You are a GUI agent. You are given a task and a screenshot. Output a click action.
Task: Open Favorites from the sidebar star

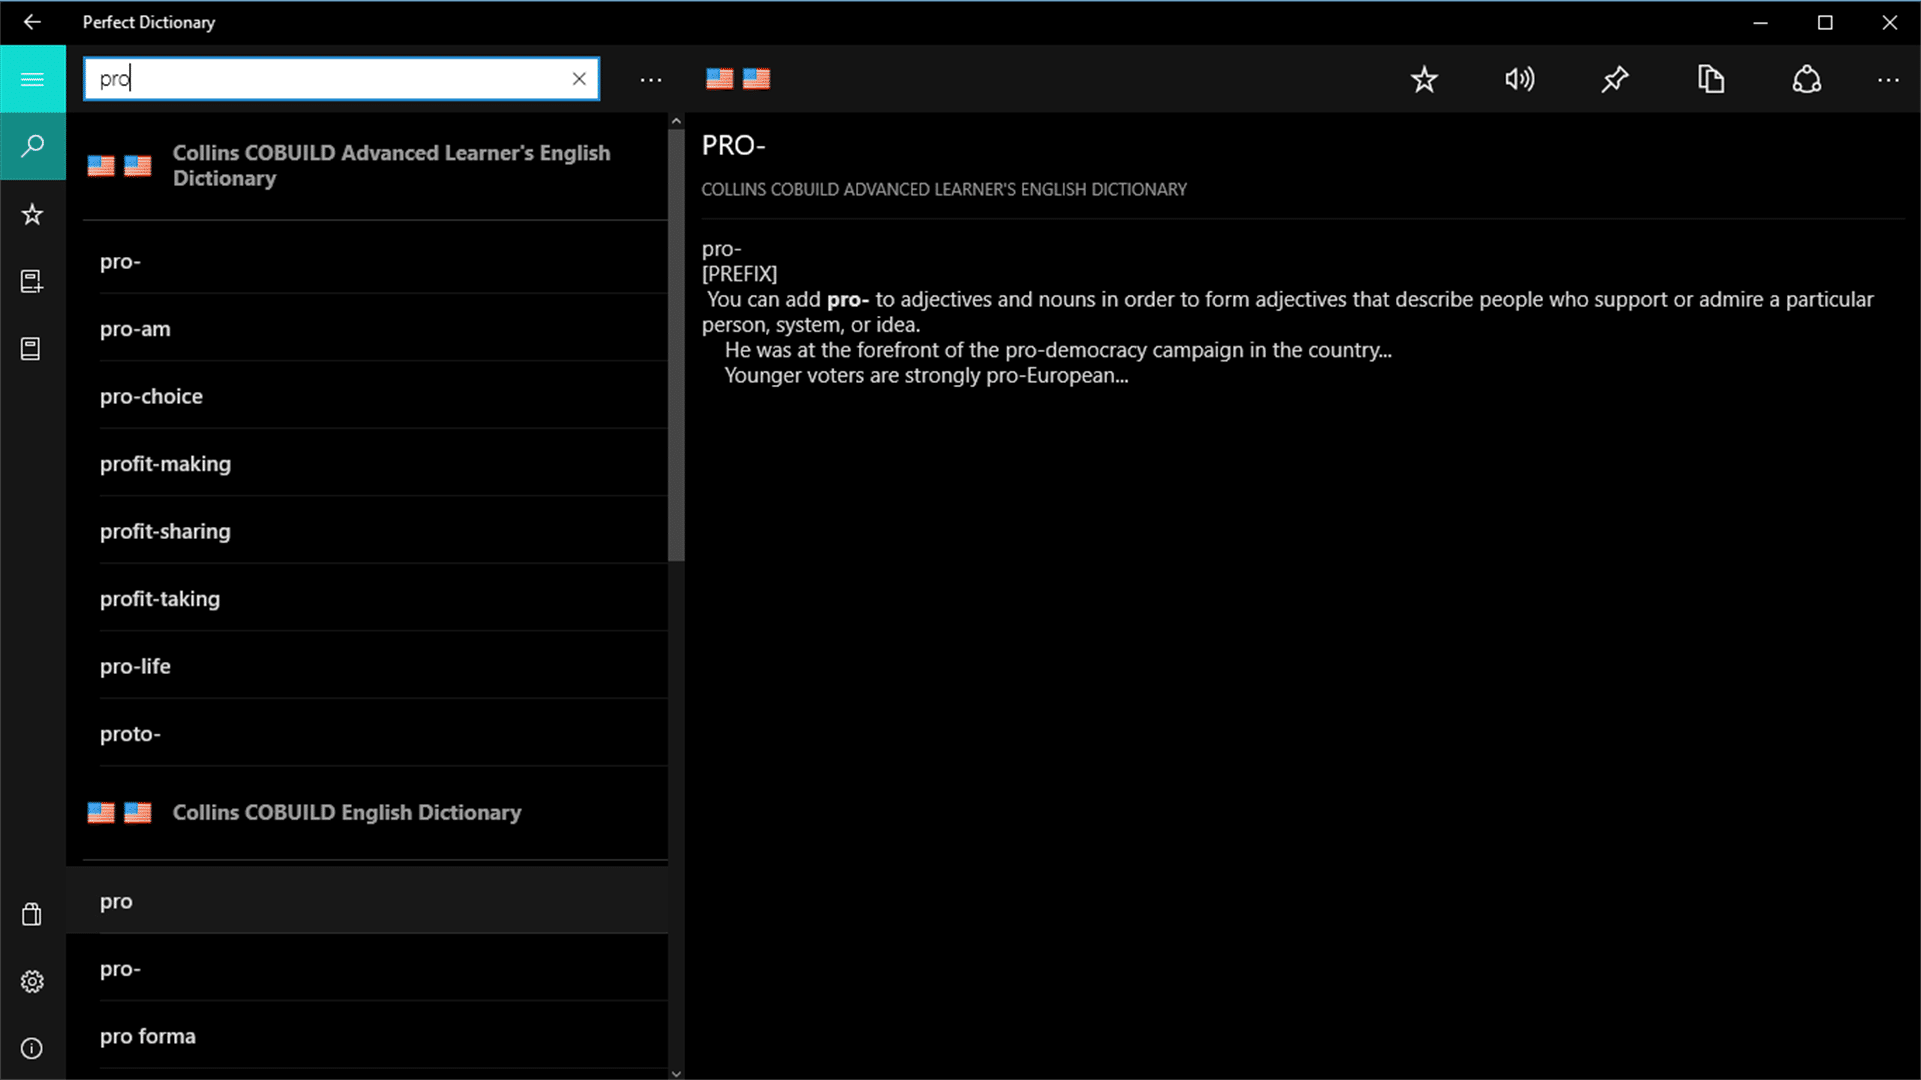click(x=32, y=214)
